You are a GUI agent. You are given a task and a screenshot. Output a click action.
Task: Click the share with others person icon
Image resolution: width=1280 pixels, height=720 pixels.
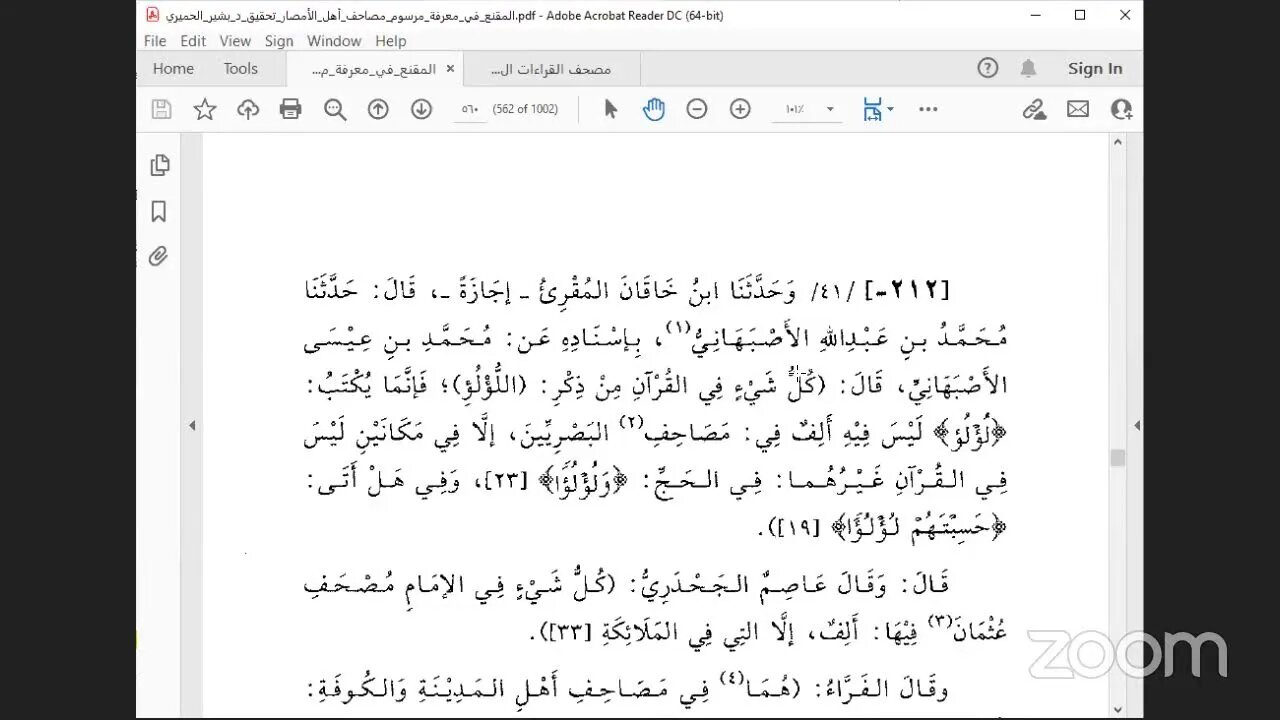pyautogui.click(x=1121, y=109)
